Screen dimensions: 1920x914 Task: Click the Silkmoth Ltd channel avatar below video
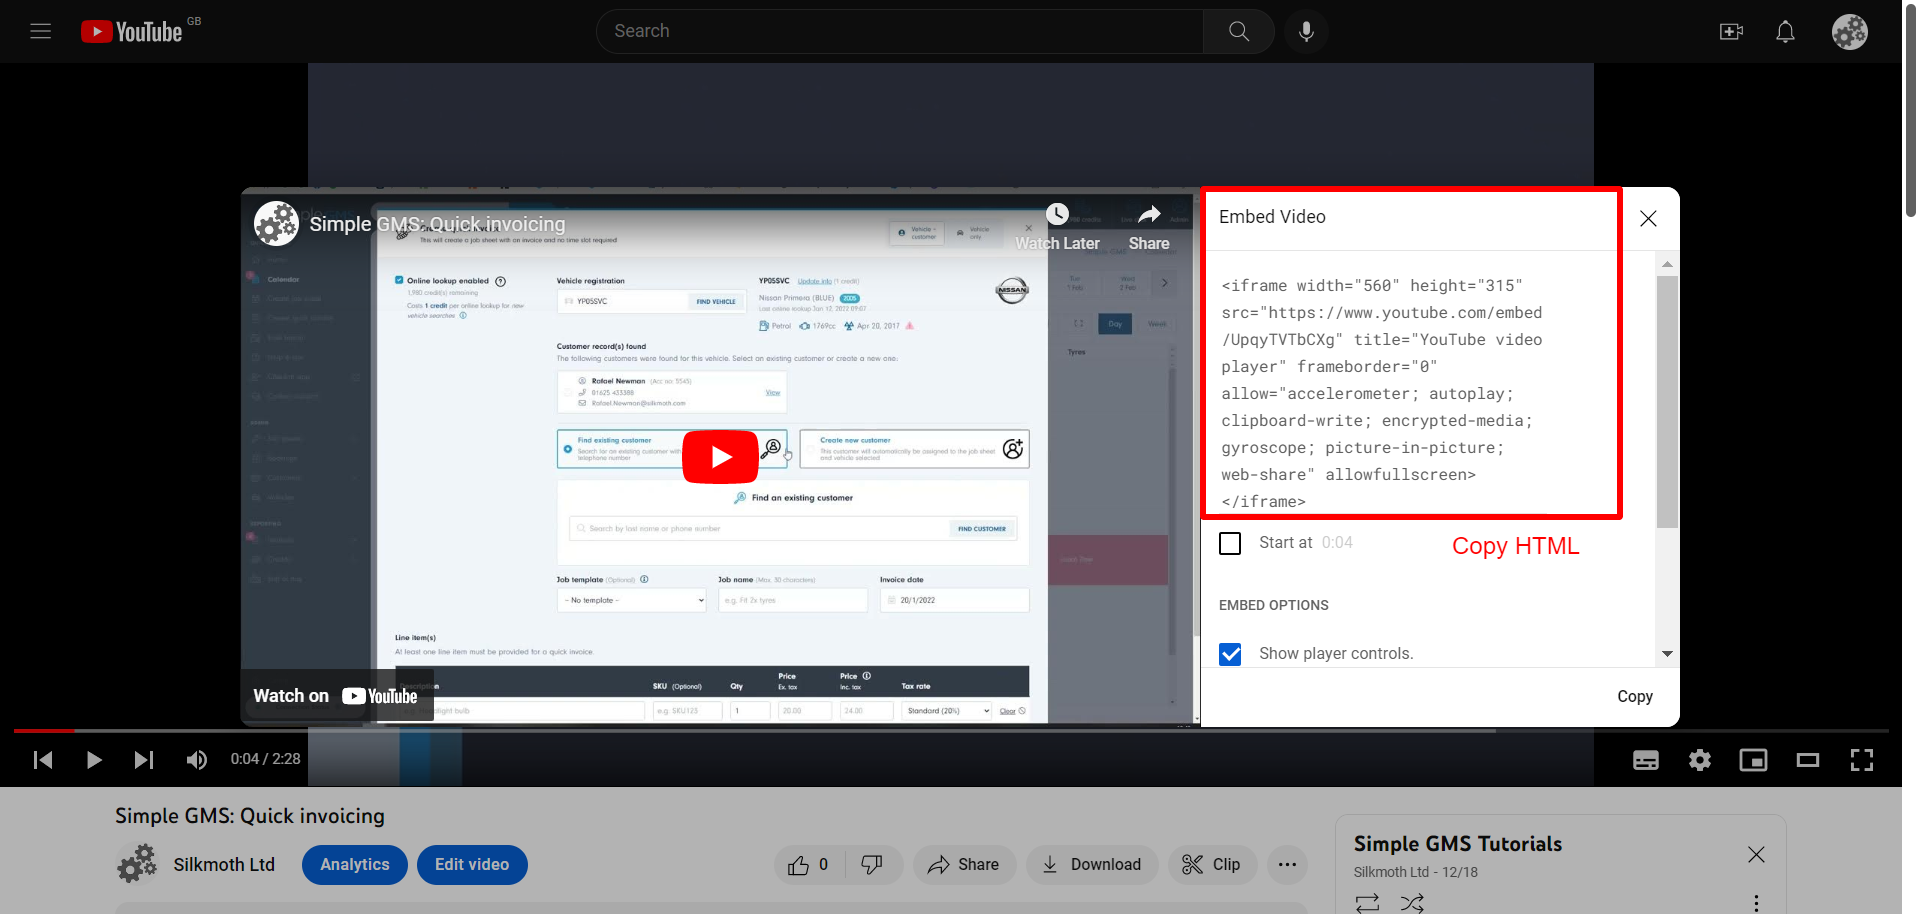137,864
